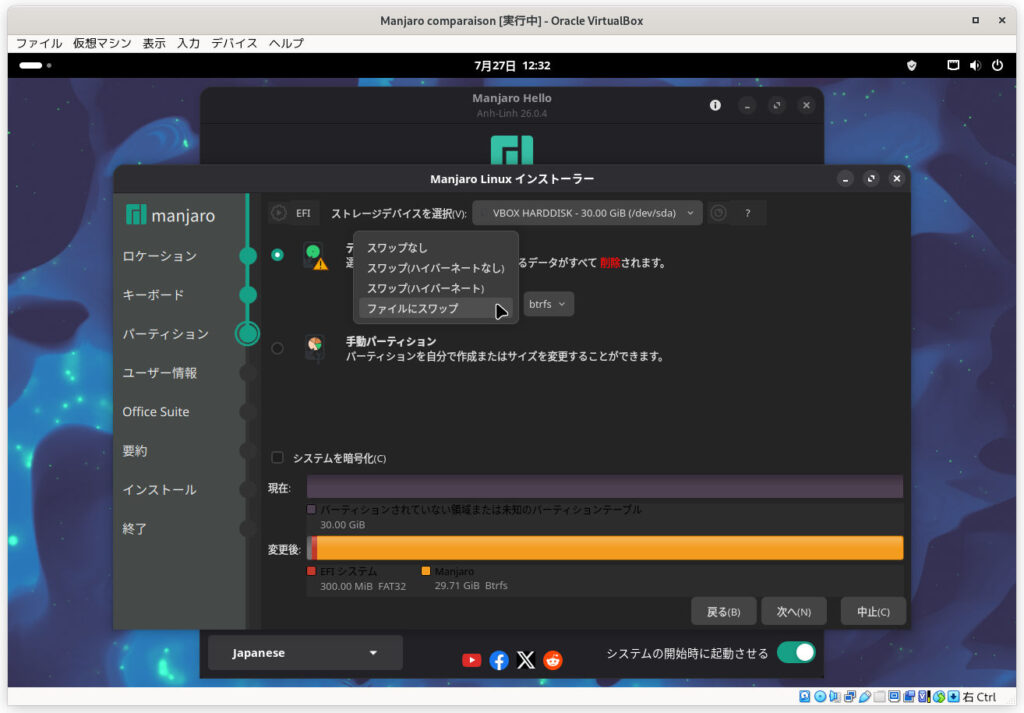Open VirtualBox 表示 menu
Viewport: 1024px width, 713px height.
(154, 43)
